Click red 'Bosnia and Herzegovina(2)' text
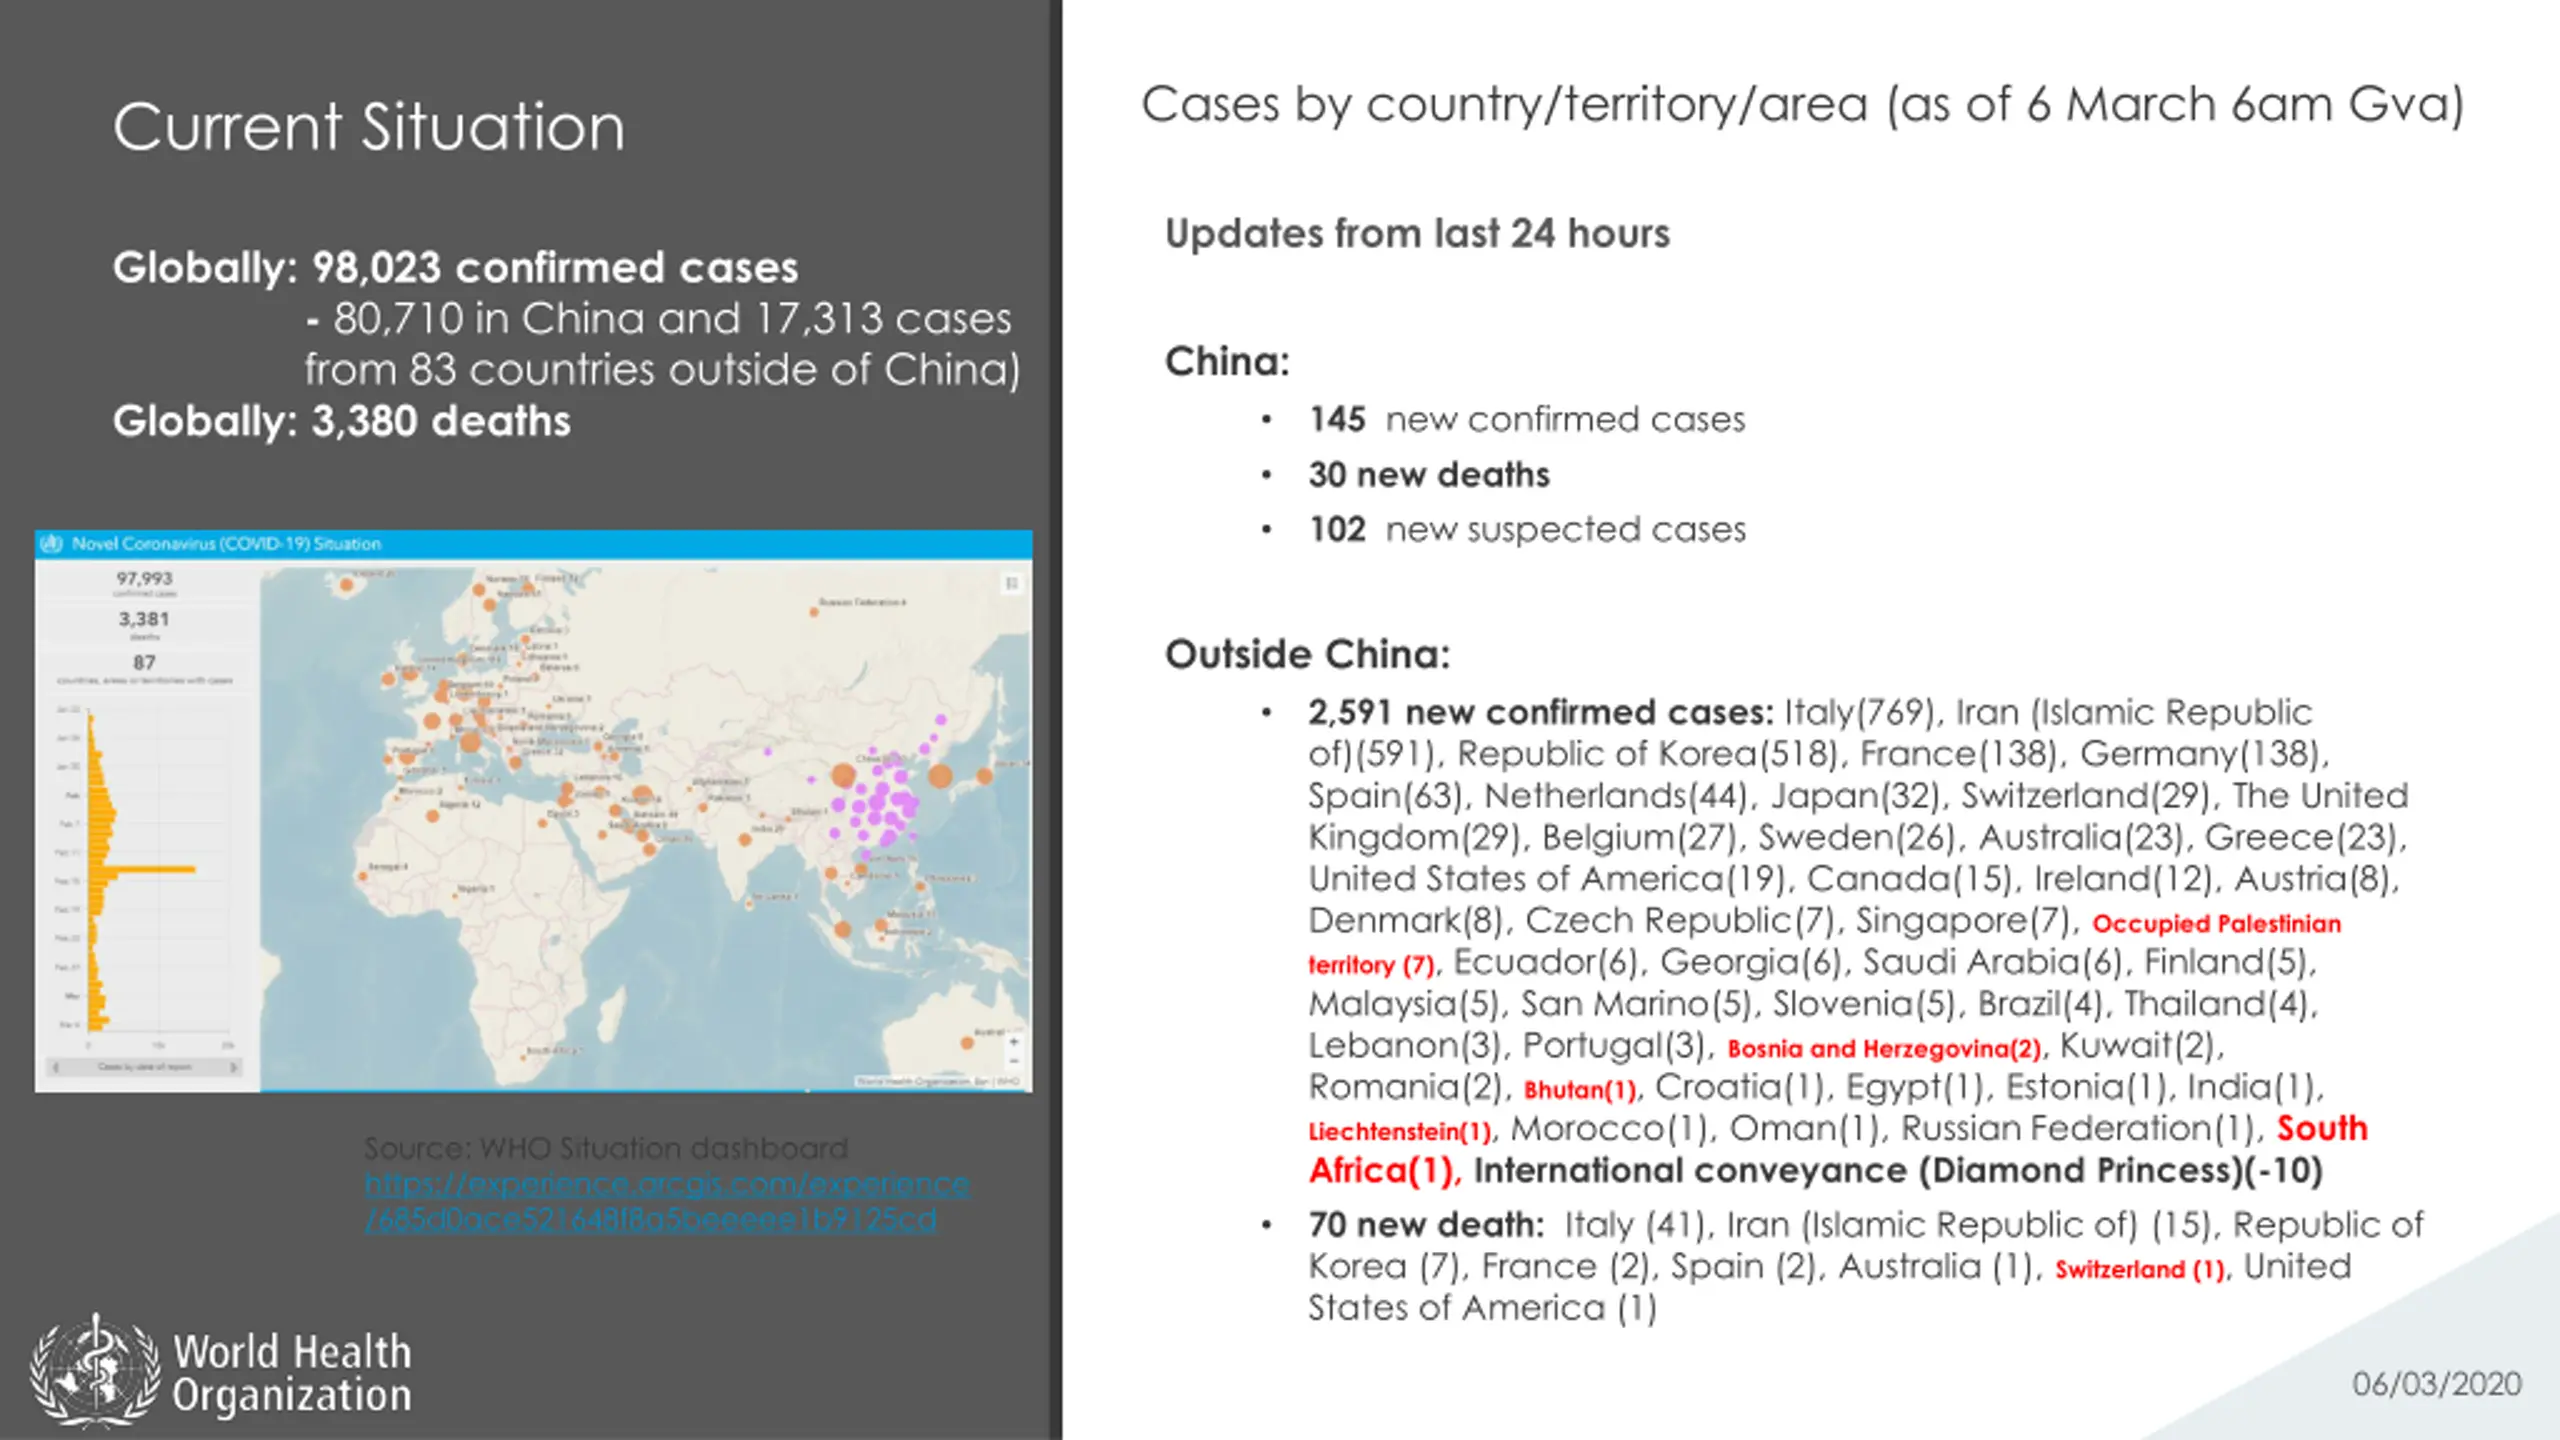Image resolution: width=2560 pixels, height=1440 pixels. 1884,1048
